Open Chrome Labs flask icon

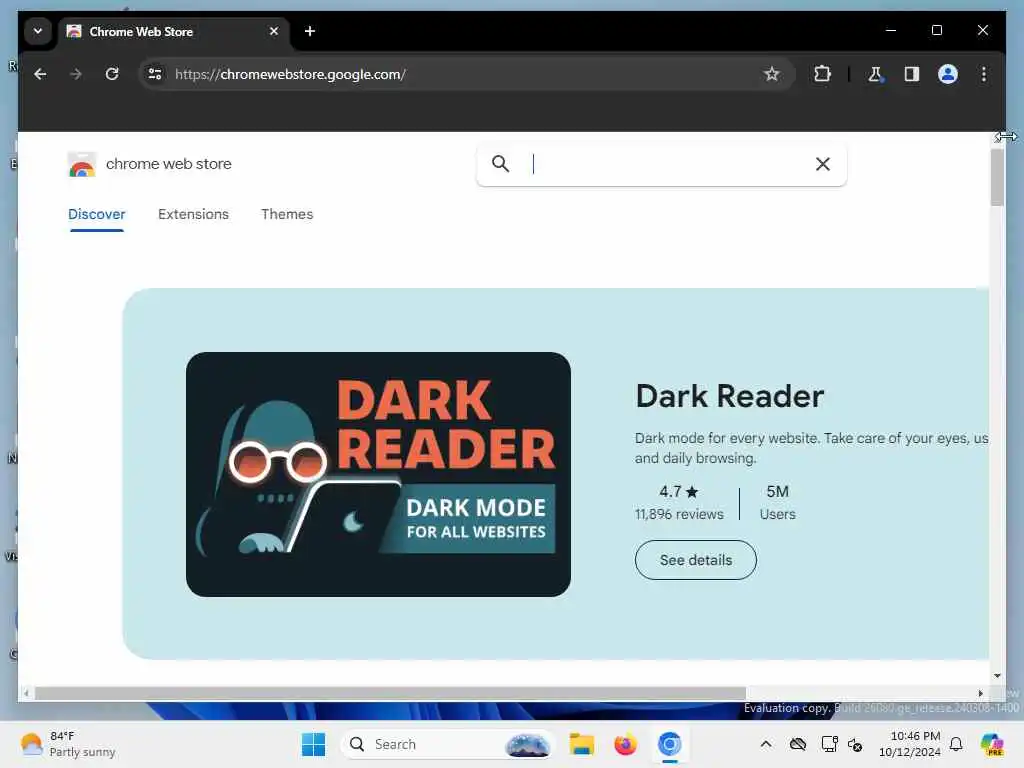(875, 74)
